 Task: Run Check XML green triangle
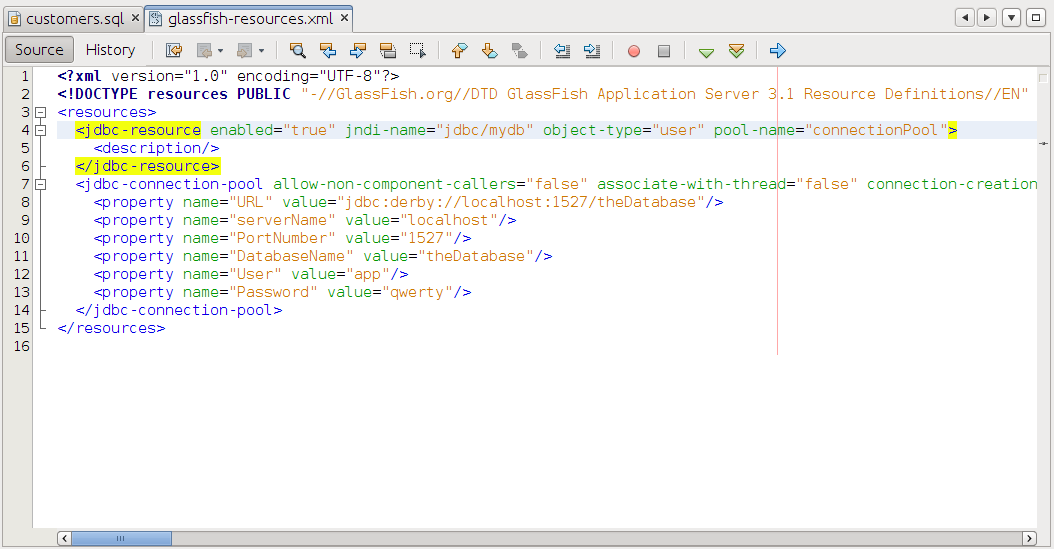(x=706, y=50)
